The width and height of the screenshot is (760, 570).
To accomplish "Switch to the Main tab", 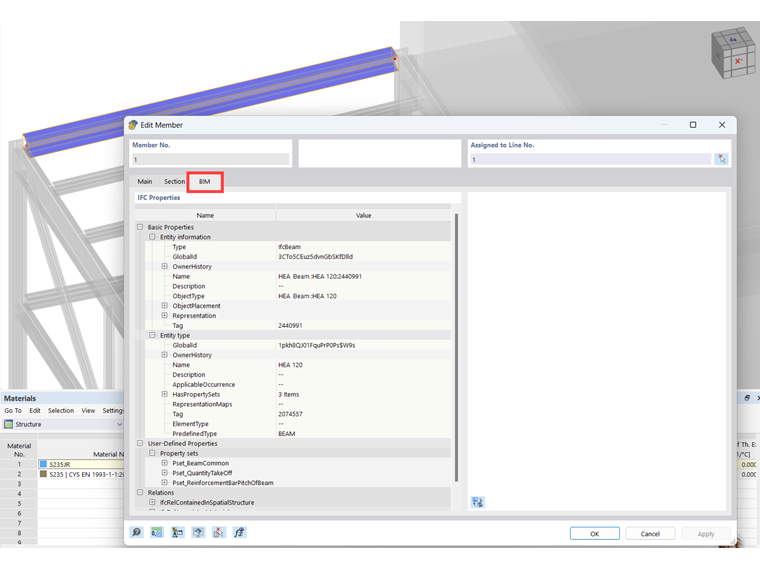I will (144, 181).
